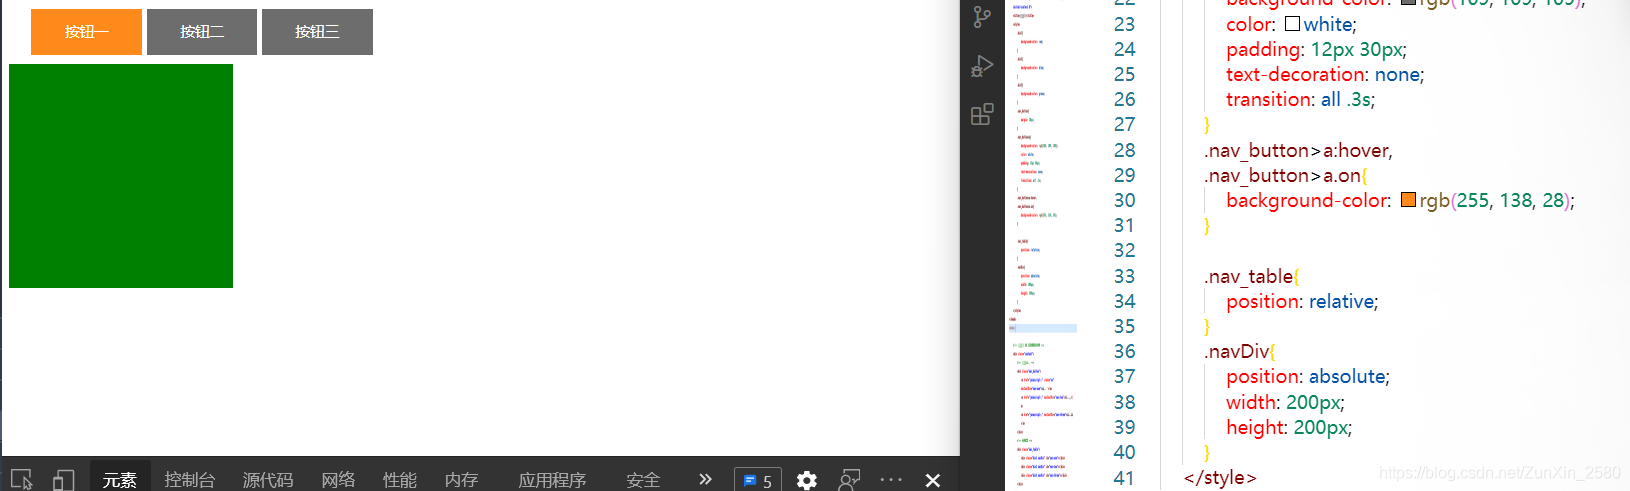Screen dimensions: 1630x491
Task: Switch to 控制台 DevTools tab
Action: (190, 480)
